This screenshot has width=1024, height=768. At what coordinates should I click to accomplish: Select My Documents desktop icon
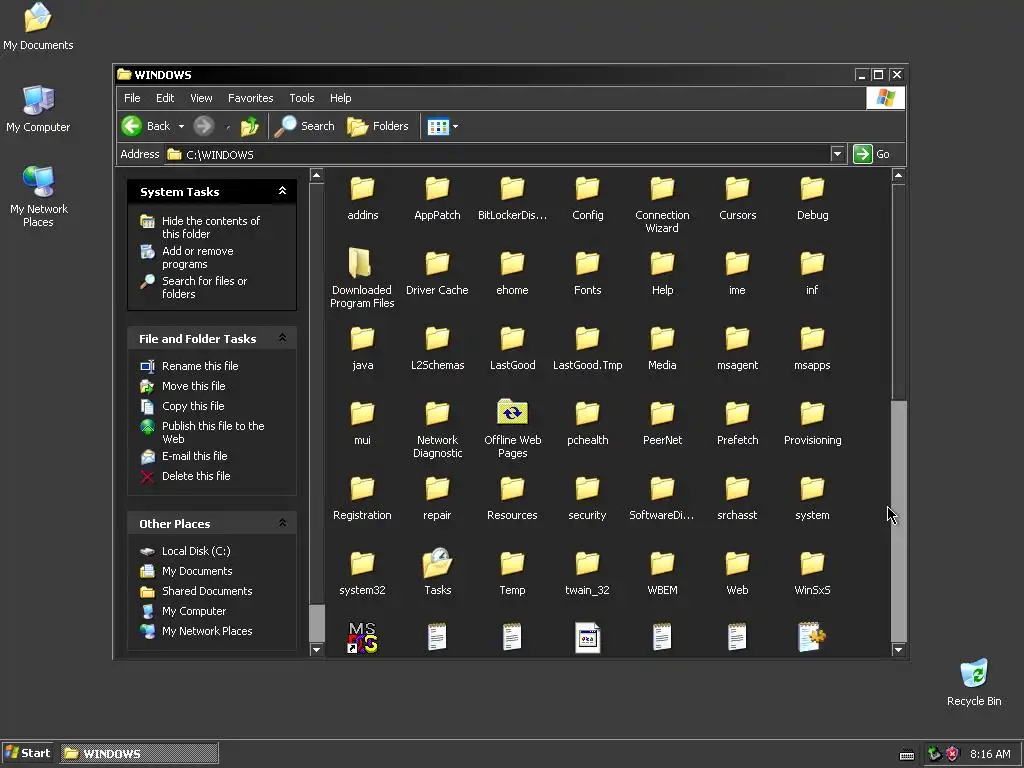point(38,27)
